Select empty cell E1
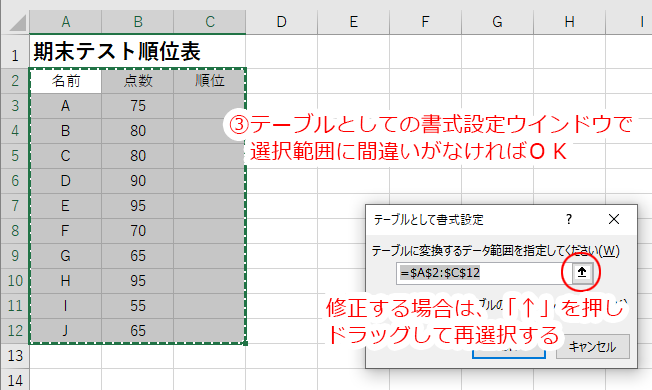 click(353, 52)
